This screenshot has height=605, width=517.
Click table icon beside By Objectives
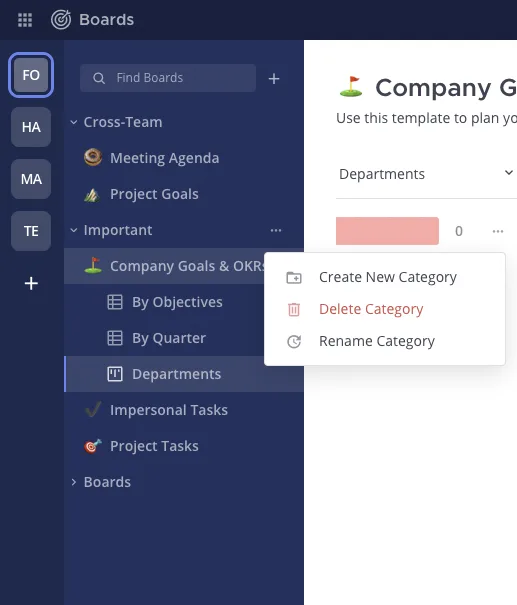tap(115, 302)
